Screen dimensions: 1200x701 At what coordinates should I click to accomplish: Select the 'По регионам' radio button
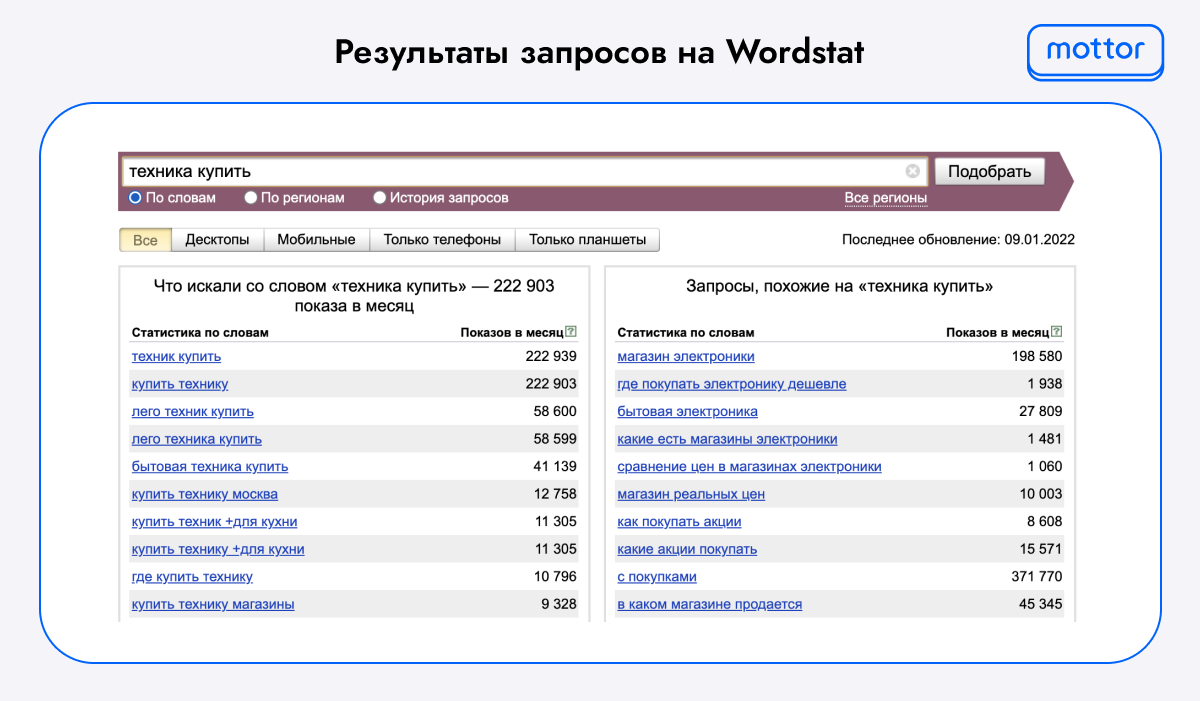click(x=251, y=198)
